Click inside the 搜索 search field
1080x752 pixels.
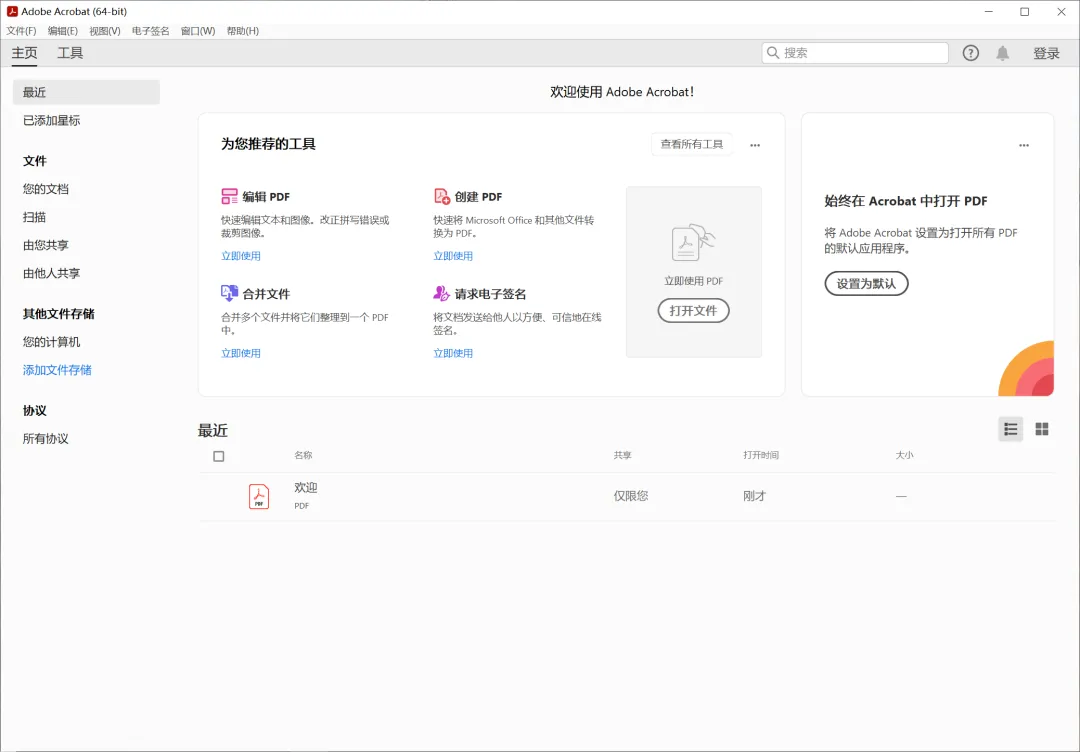point(855,53)
